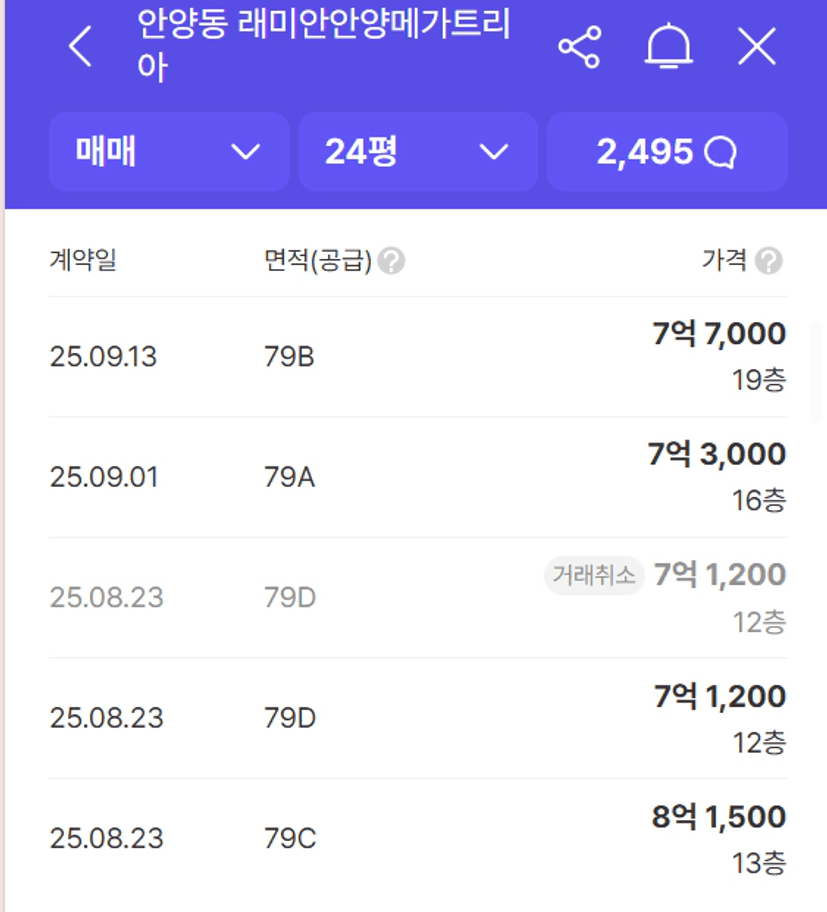
Task: Open the 8억 1,500 price for 79C
Action: click(719, 817)
